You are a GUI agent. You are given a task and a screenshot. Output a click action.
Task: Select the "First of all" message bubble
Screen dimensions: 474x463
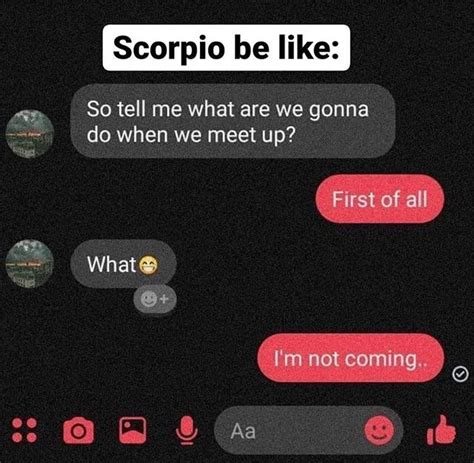tap(380, 199)
